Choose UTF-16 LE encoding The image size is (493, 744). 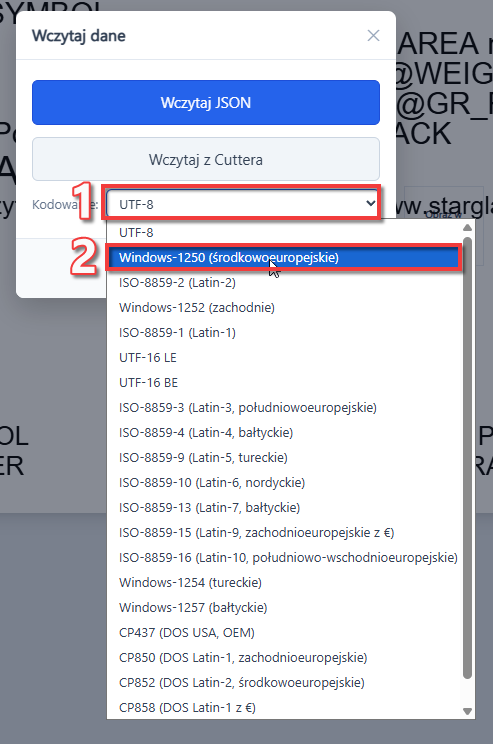[285, 358]
